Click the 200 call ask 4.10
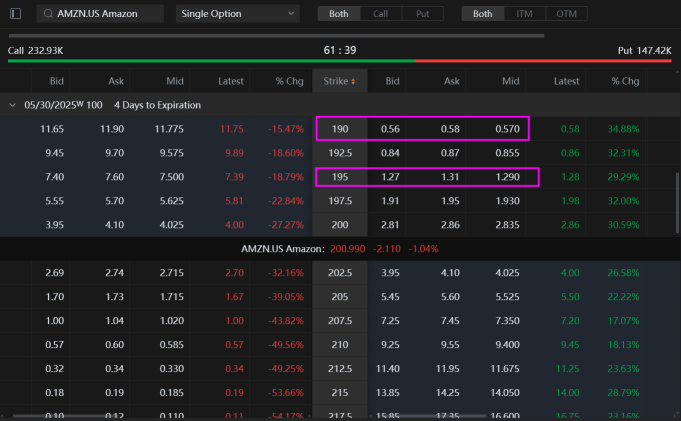 [114, 225]
